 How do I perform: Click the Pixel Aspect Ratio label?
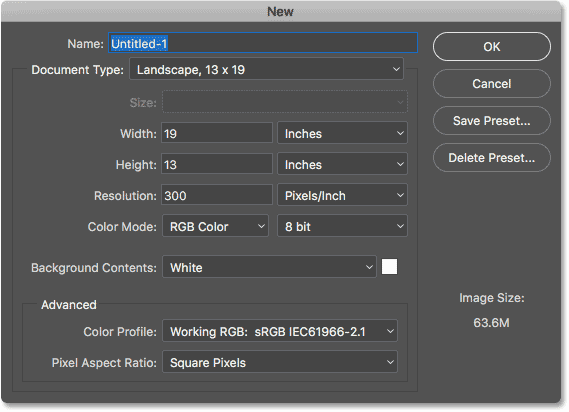click(x=104, y=363)
